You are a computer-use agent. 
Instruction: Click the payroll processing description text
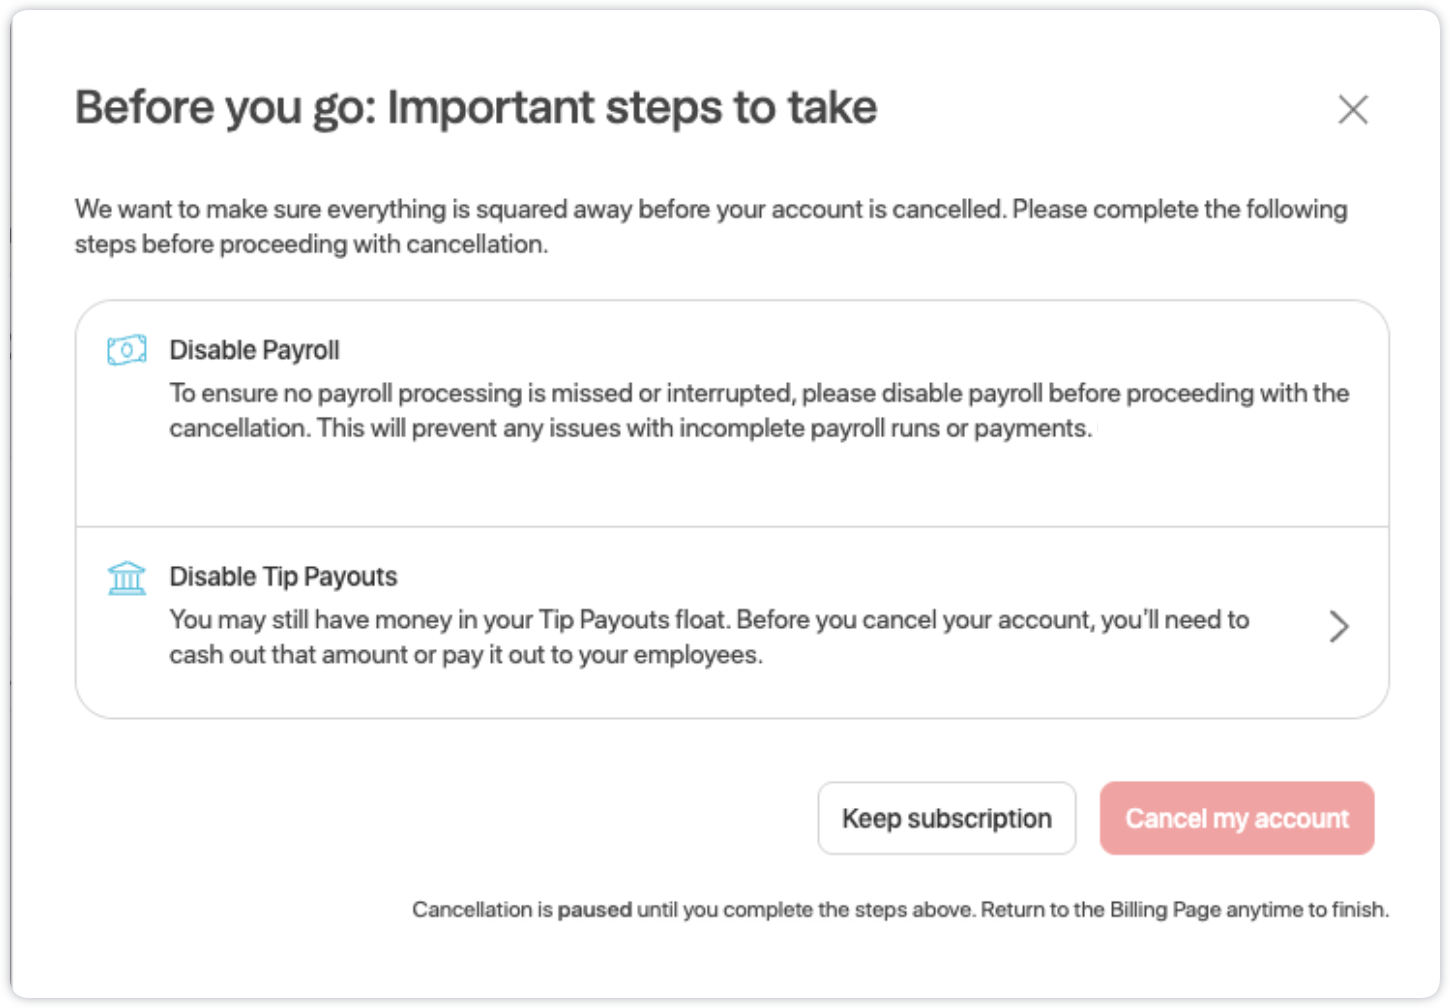click(759, 411)
